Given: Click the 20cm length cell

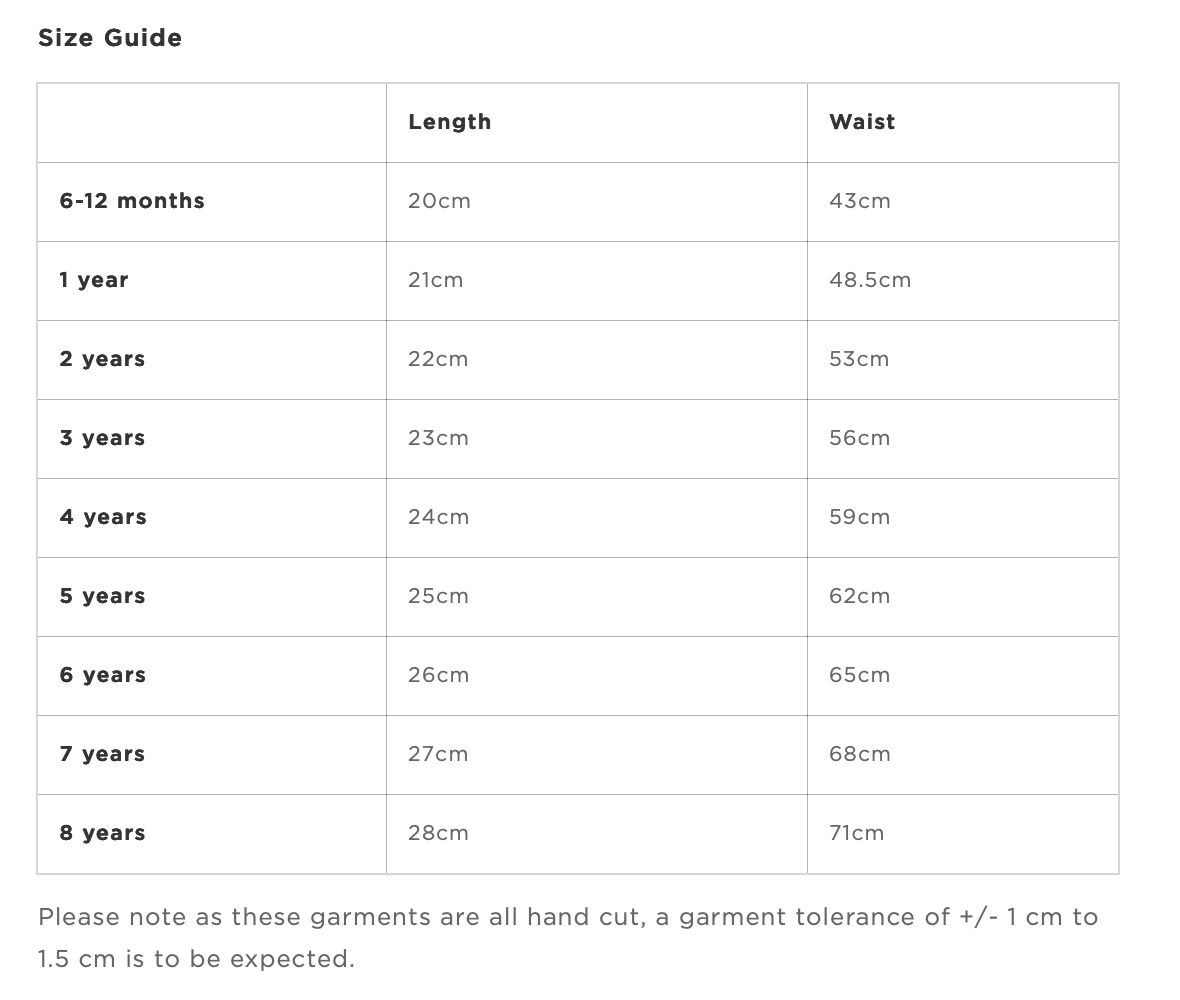Looking at the screenshot, I should click(x=597, y=202).
